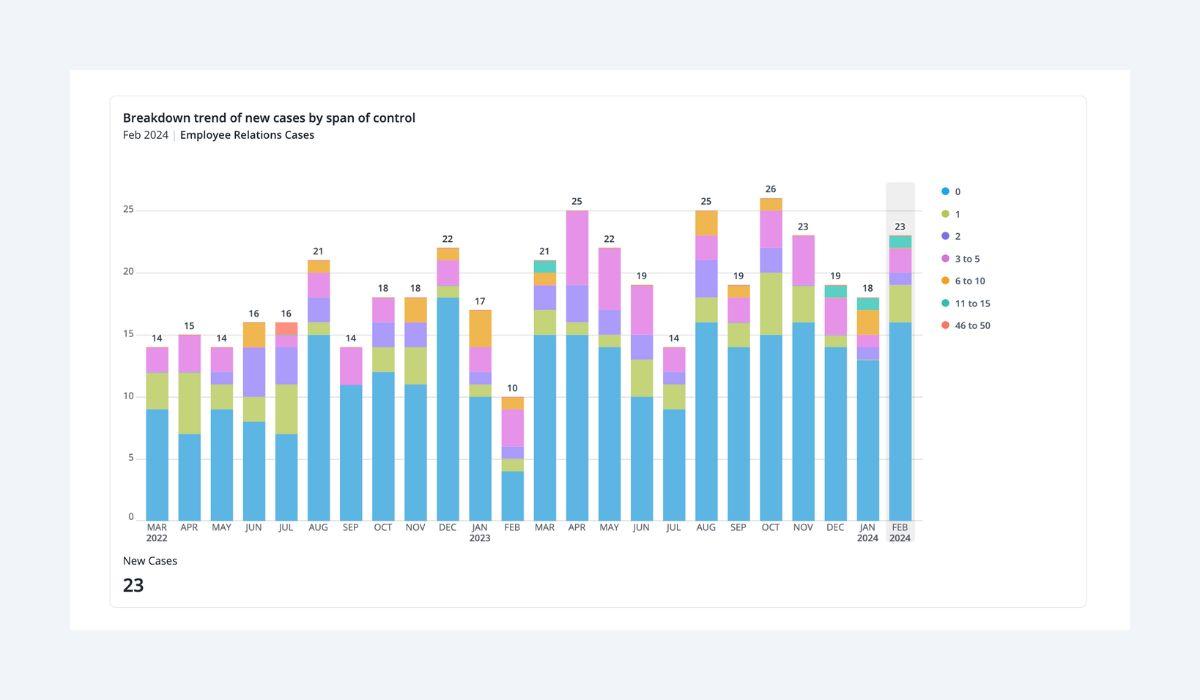The height and width of the screenshot is (700, 1200).
Task: Click the green '1' legend color dot
Action: pos(945,214)
